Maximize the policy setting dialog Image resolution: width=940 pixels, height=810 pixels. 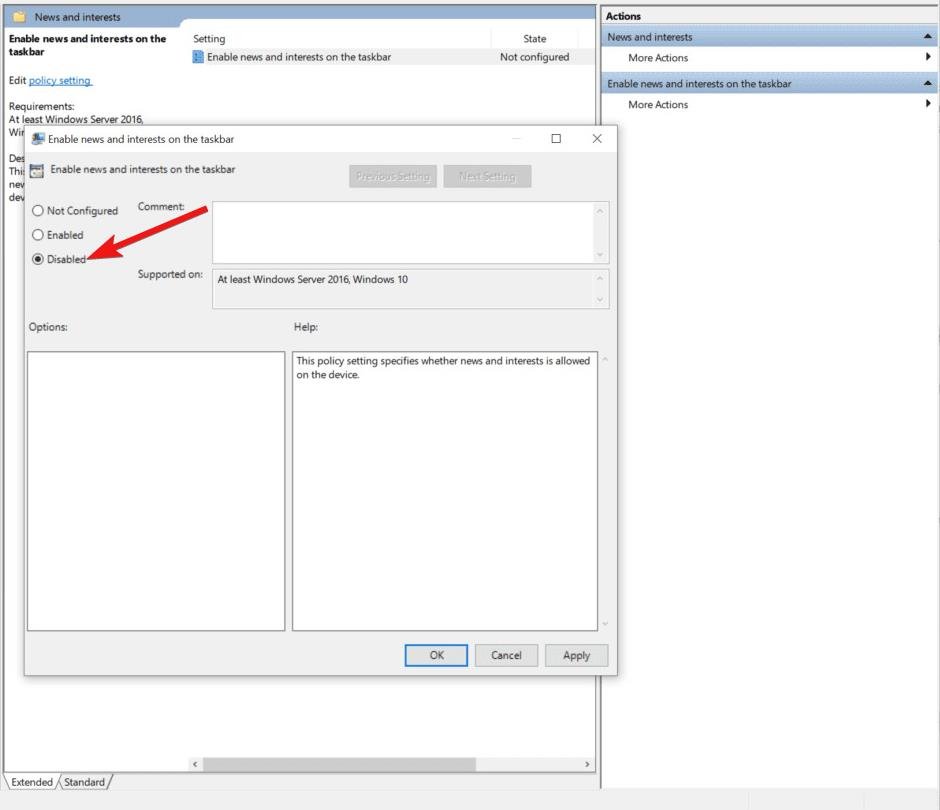tap(556, 138)
